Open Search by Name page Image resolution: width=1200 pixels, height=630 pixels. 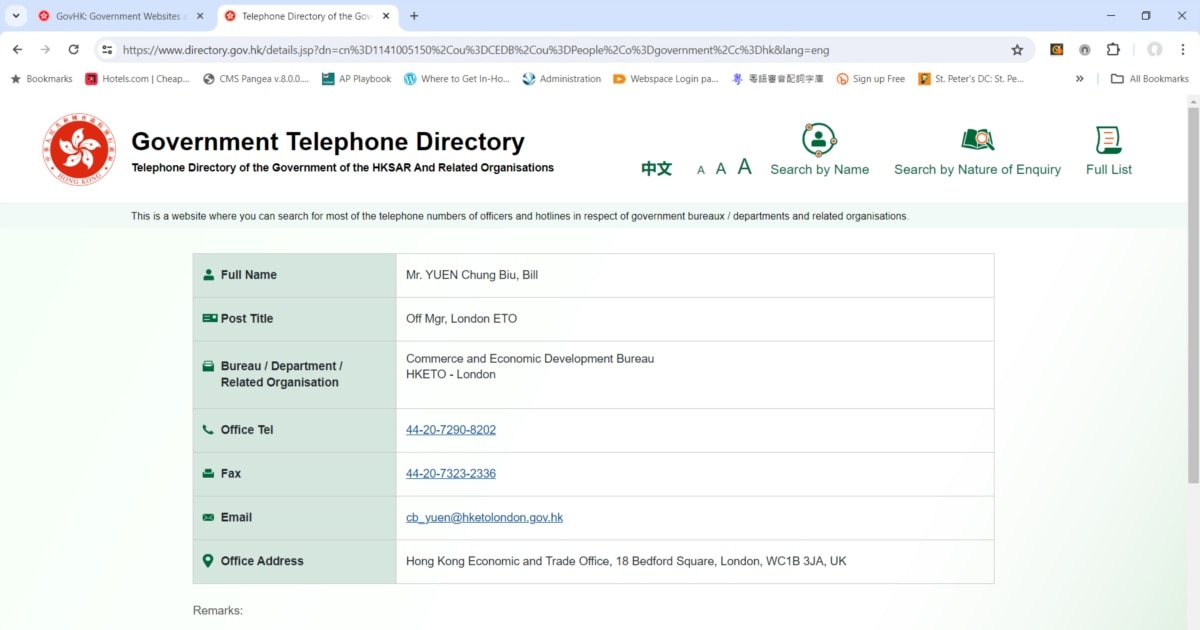point(819,151)
